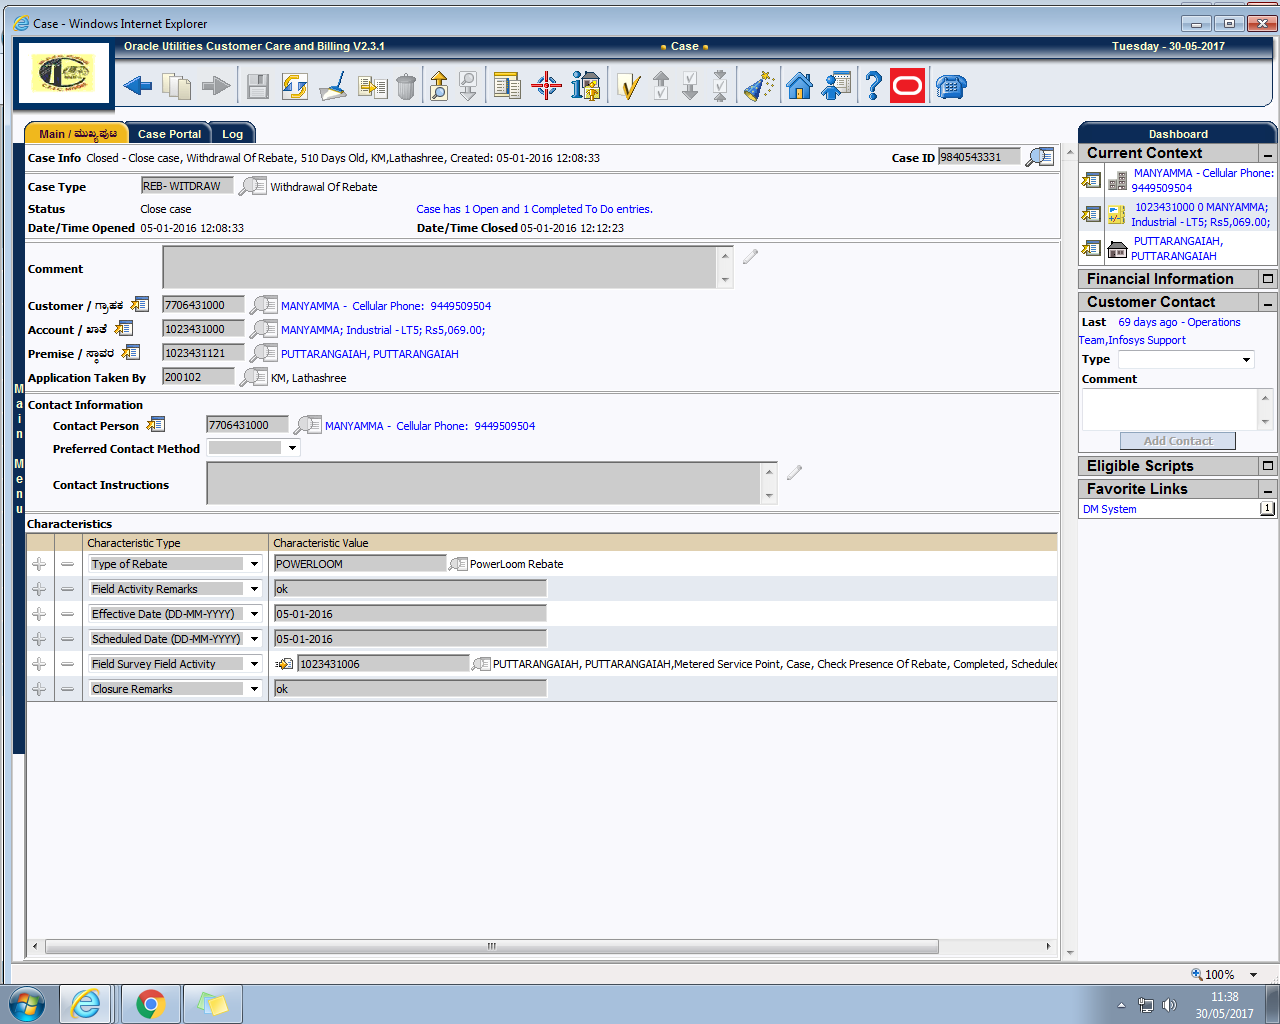Click the grey Forward arrow
Screen dimensions: 1280x1024
(x=216, y=86)
